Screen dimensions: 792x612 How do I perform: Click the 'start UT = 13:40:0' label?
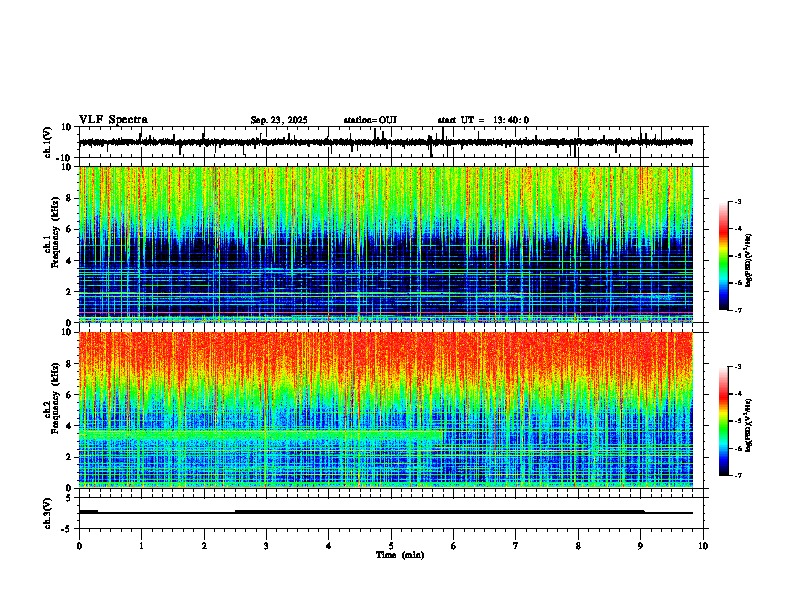(x=483, y=120)
